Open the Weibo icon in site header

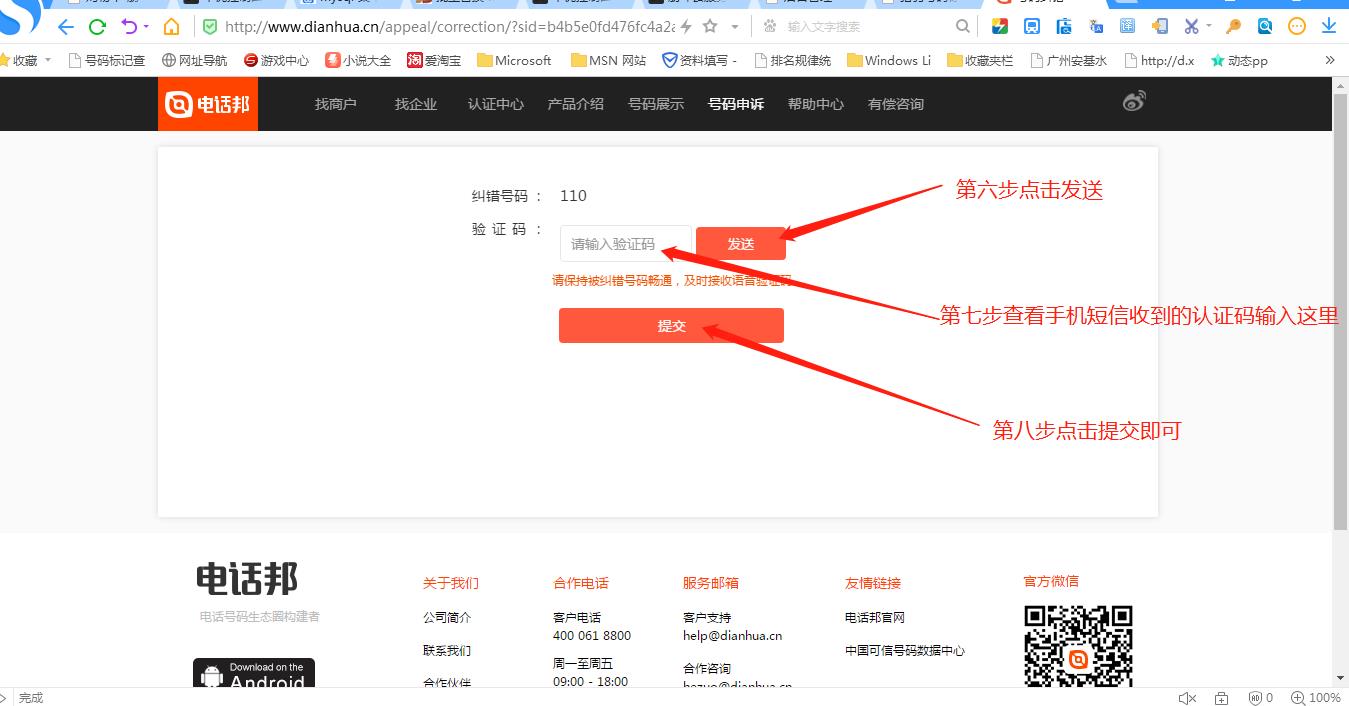pyautogui.click(x=1133, y=101)
